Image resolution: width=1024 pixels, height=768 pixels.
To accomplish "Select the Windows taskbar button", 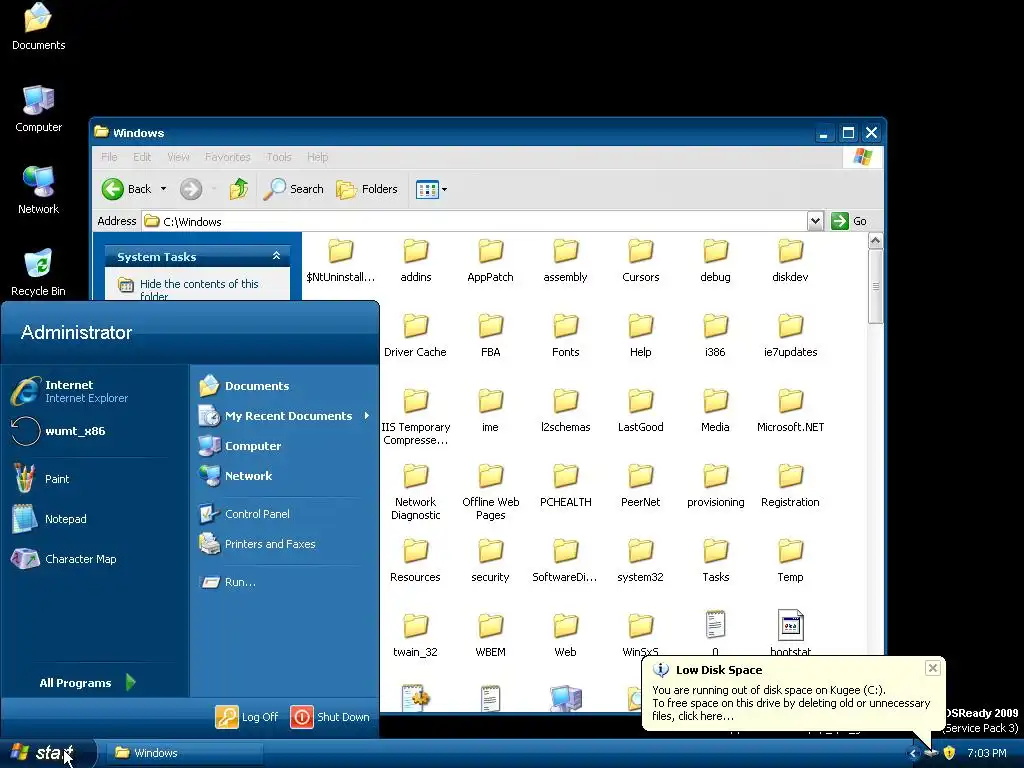I will click(x=184, y=753).
